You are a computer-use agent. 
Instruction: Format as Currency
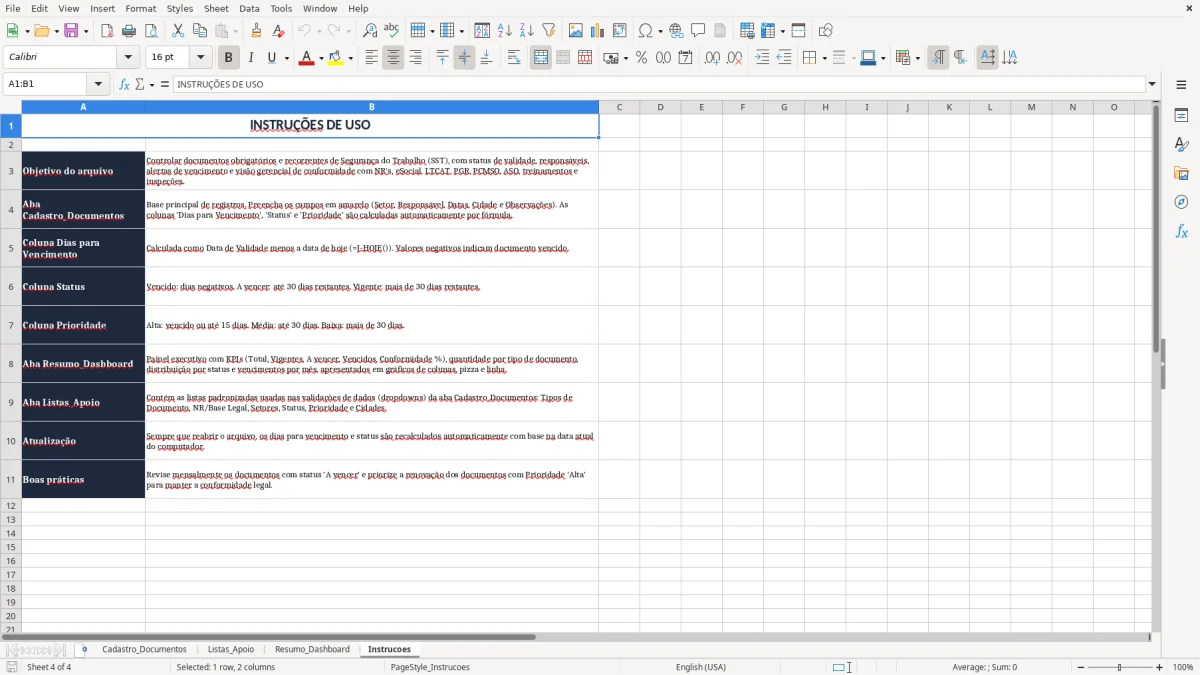(x=611, y=58)
